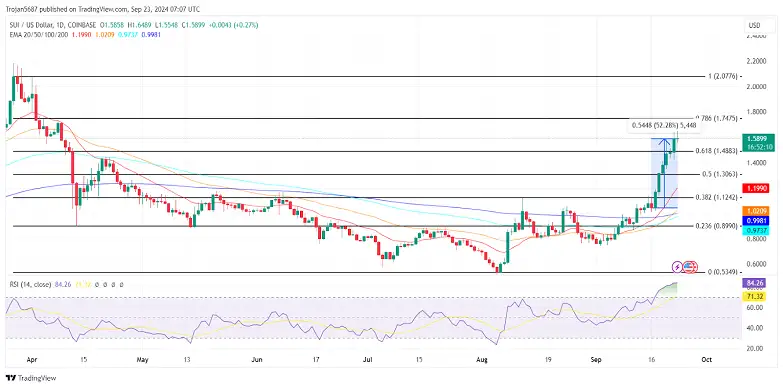Open the purple lightning event icon
This screenshot has height=388, width=783.
tap(677, 267)
